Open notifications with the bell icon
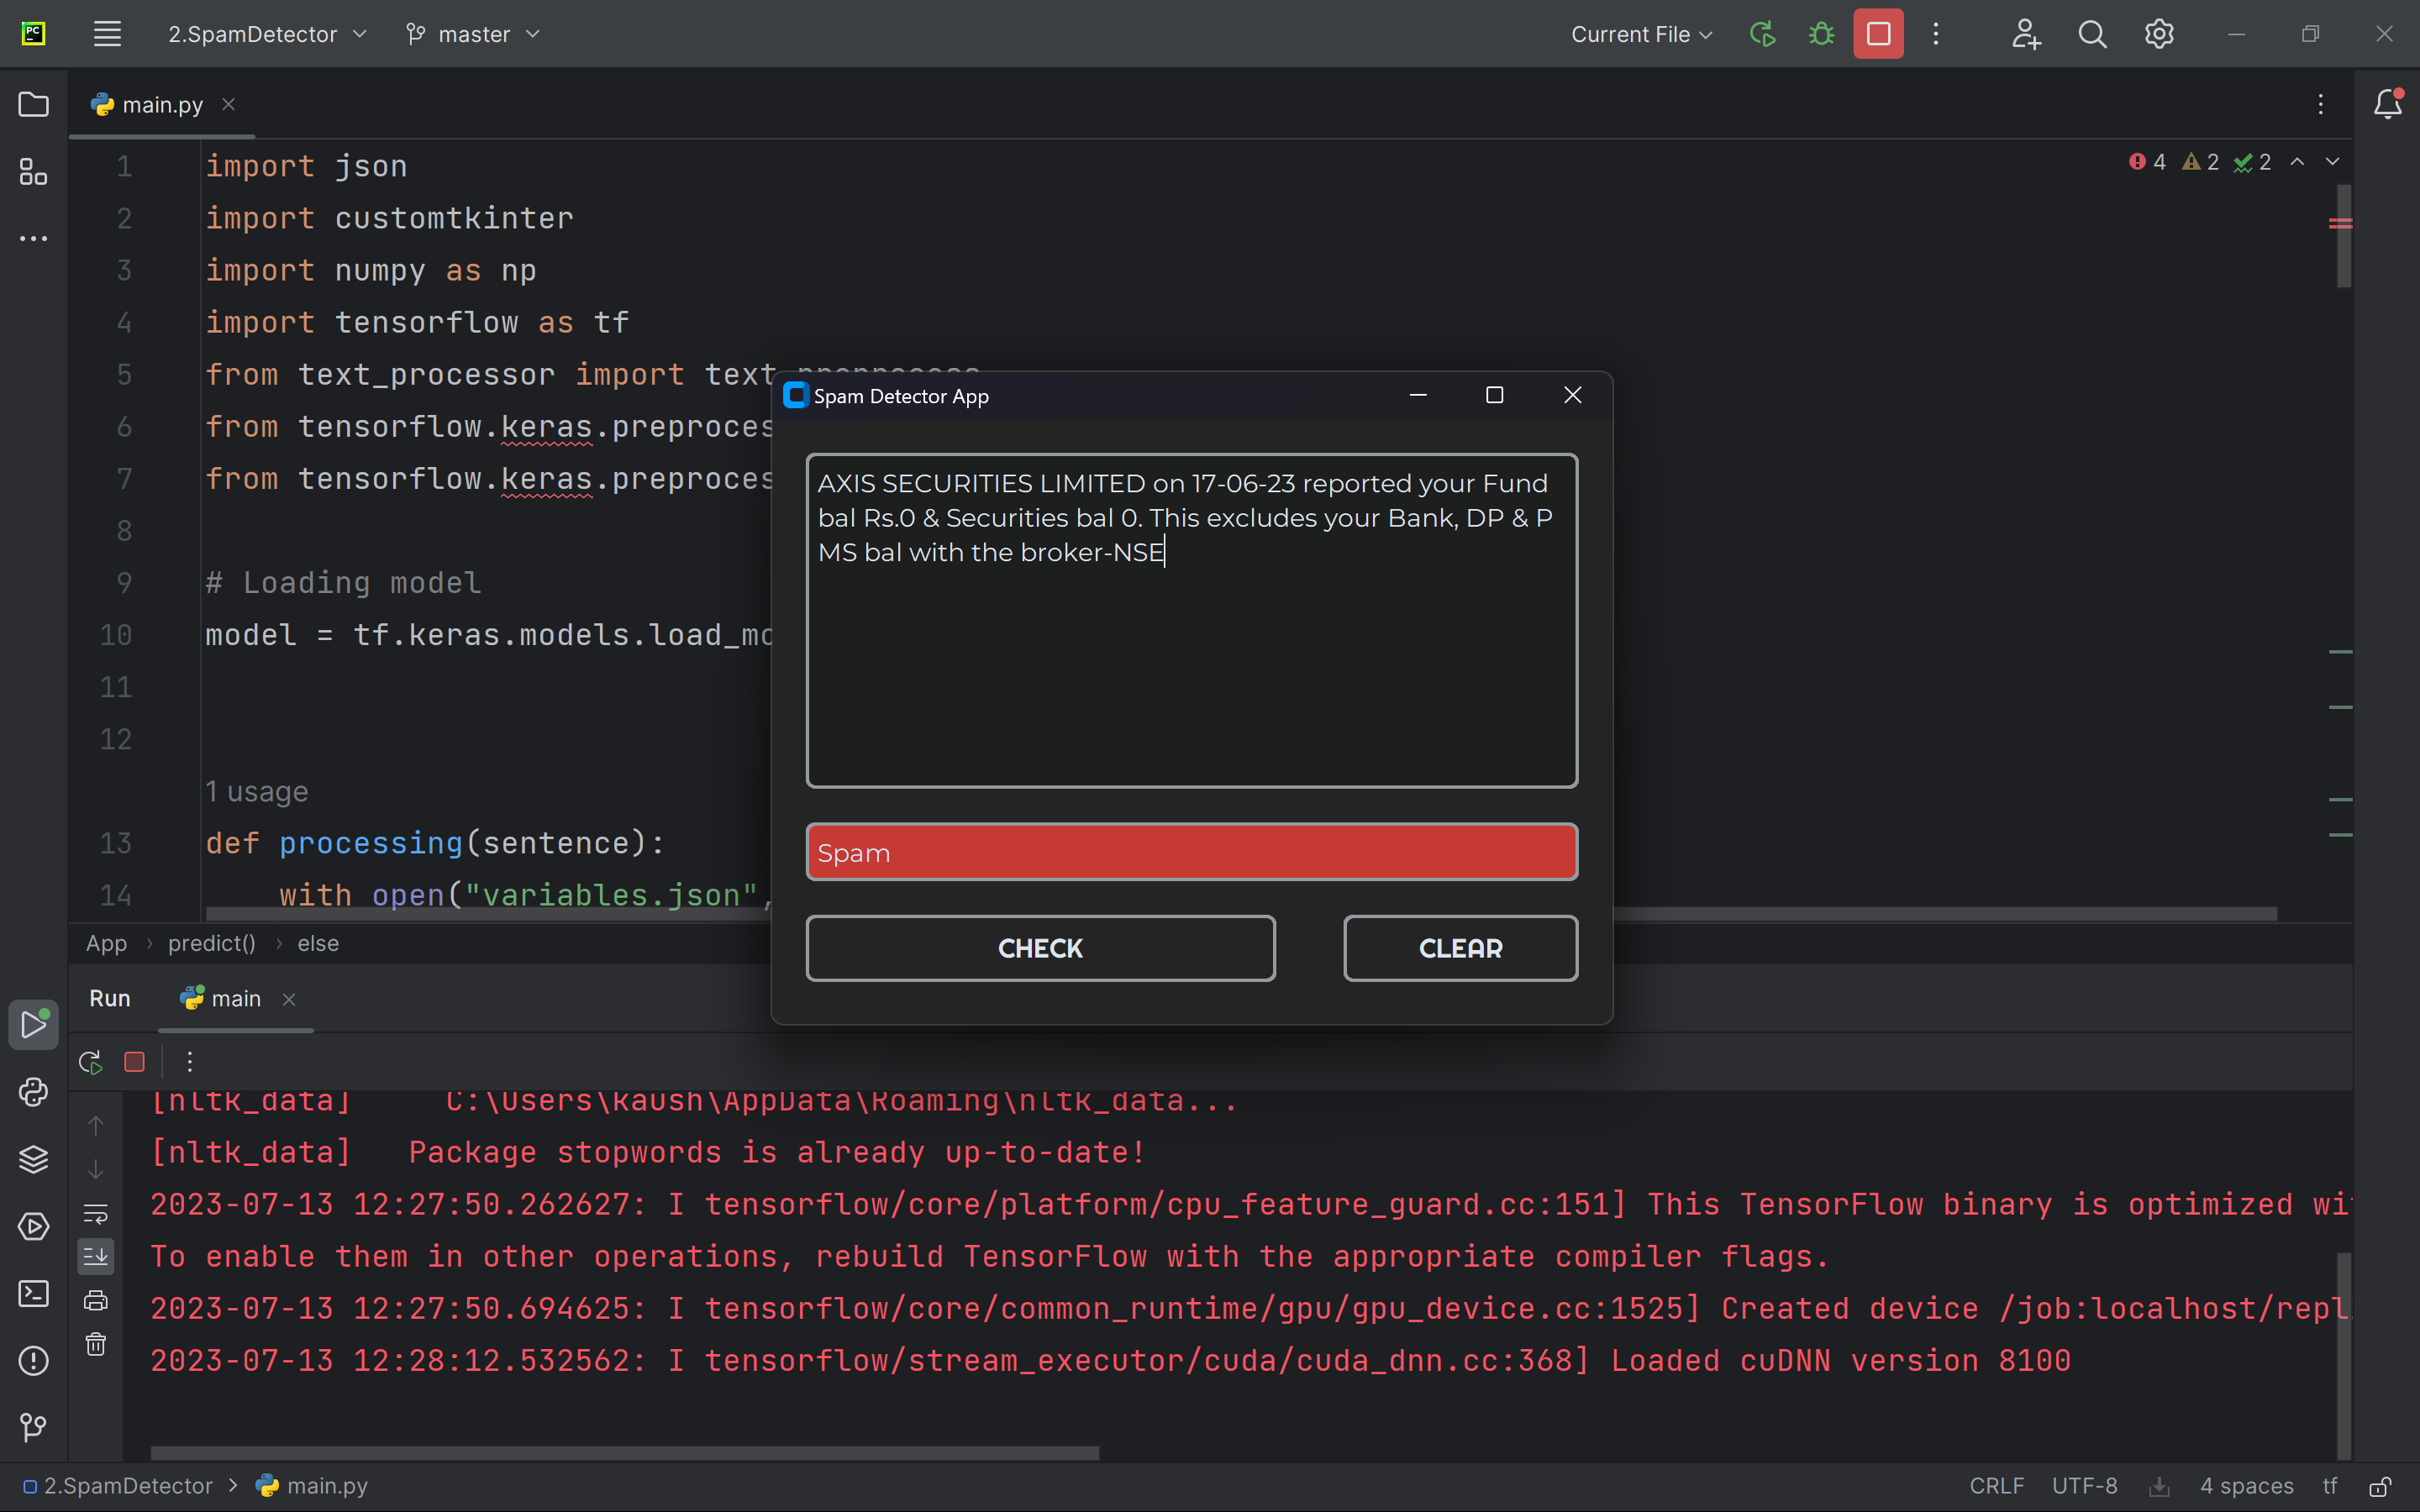 tap(2388, 103)
